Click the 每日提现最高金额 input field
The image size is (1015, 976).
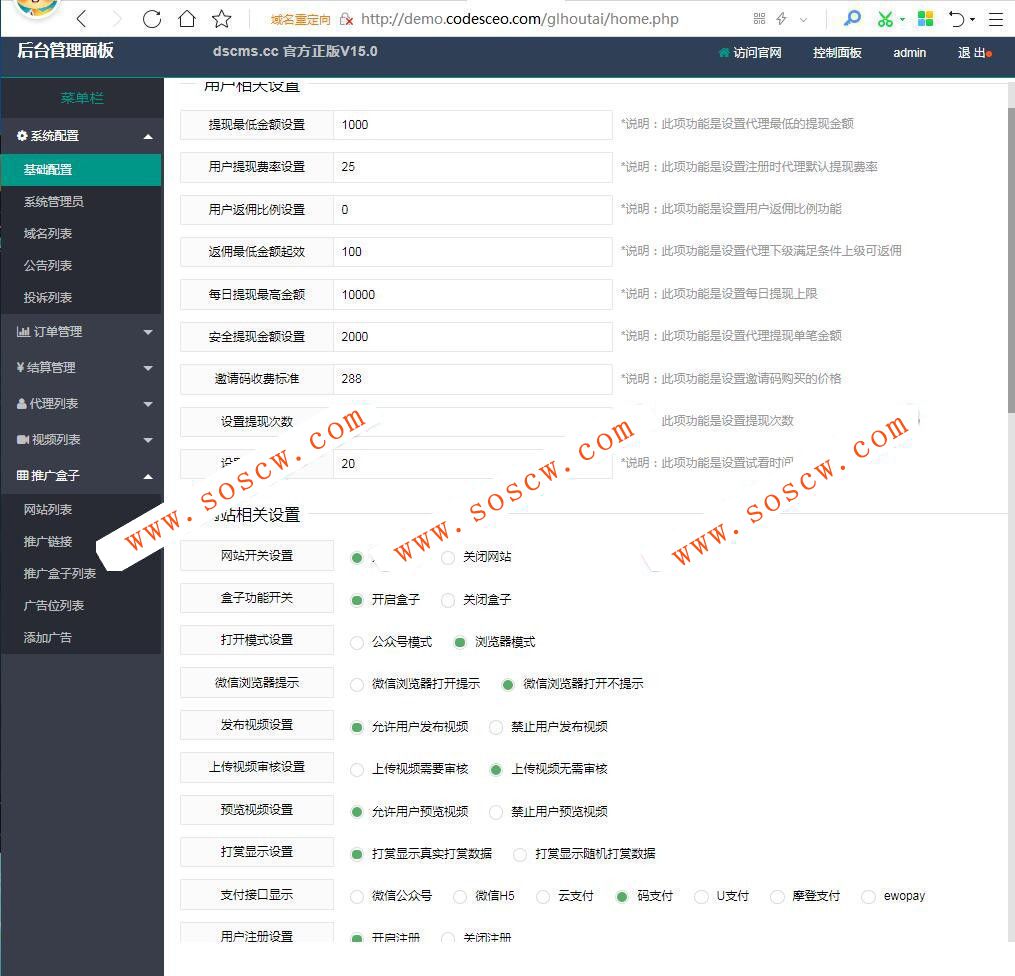tap(473, 294)
